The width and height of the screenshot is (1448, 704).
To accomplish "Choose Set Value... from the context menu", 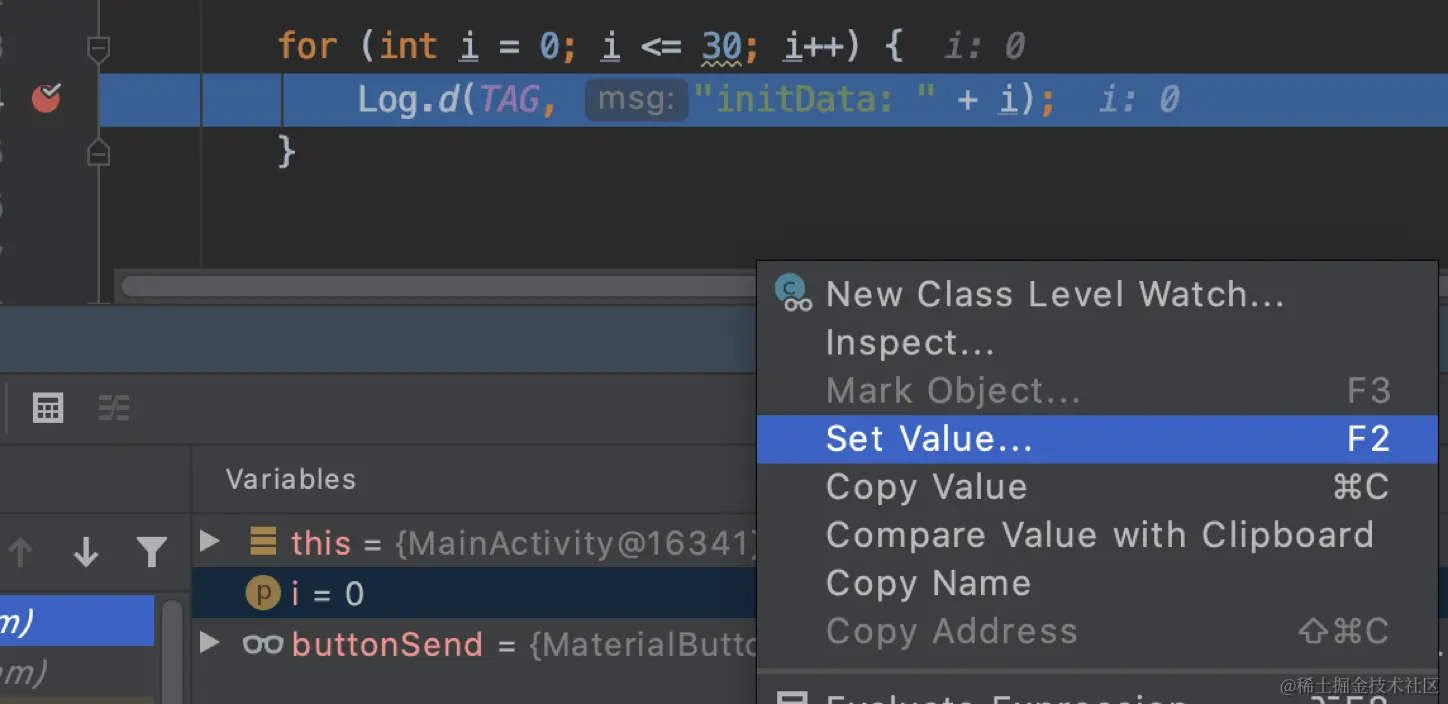I will coord(929,439).
